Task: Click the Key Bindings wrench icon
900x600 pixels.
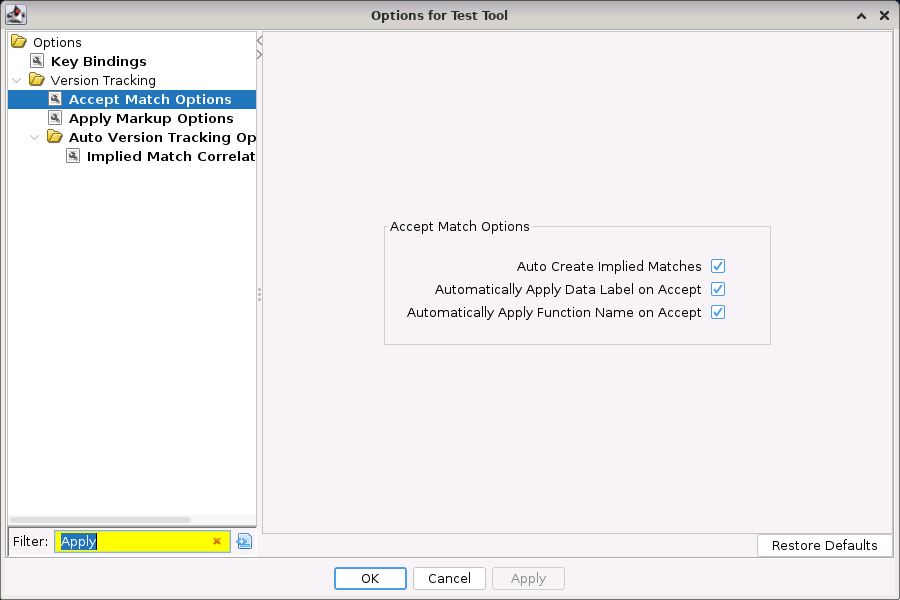Action: coord(37,61)
